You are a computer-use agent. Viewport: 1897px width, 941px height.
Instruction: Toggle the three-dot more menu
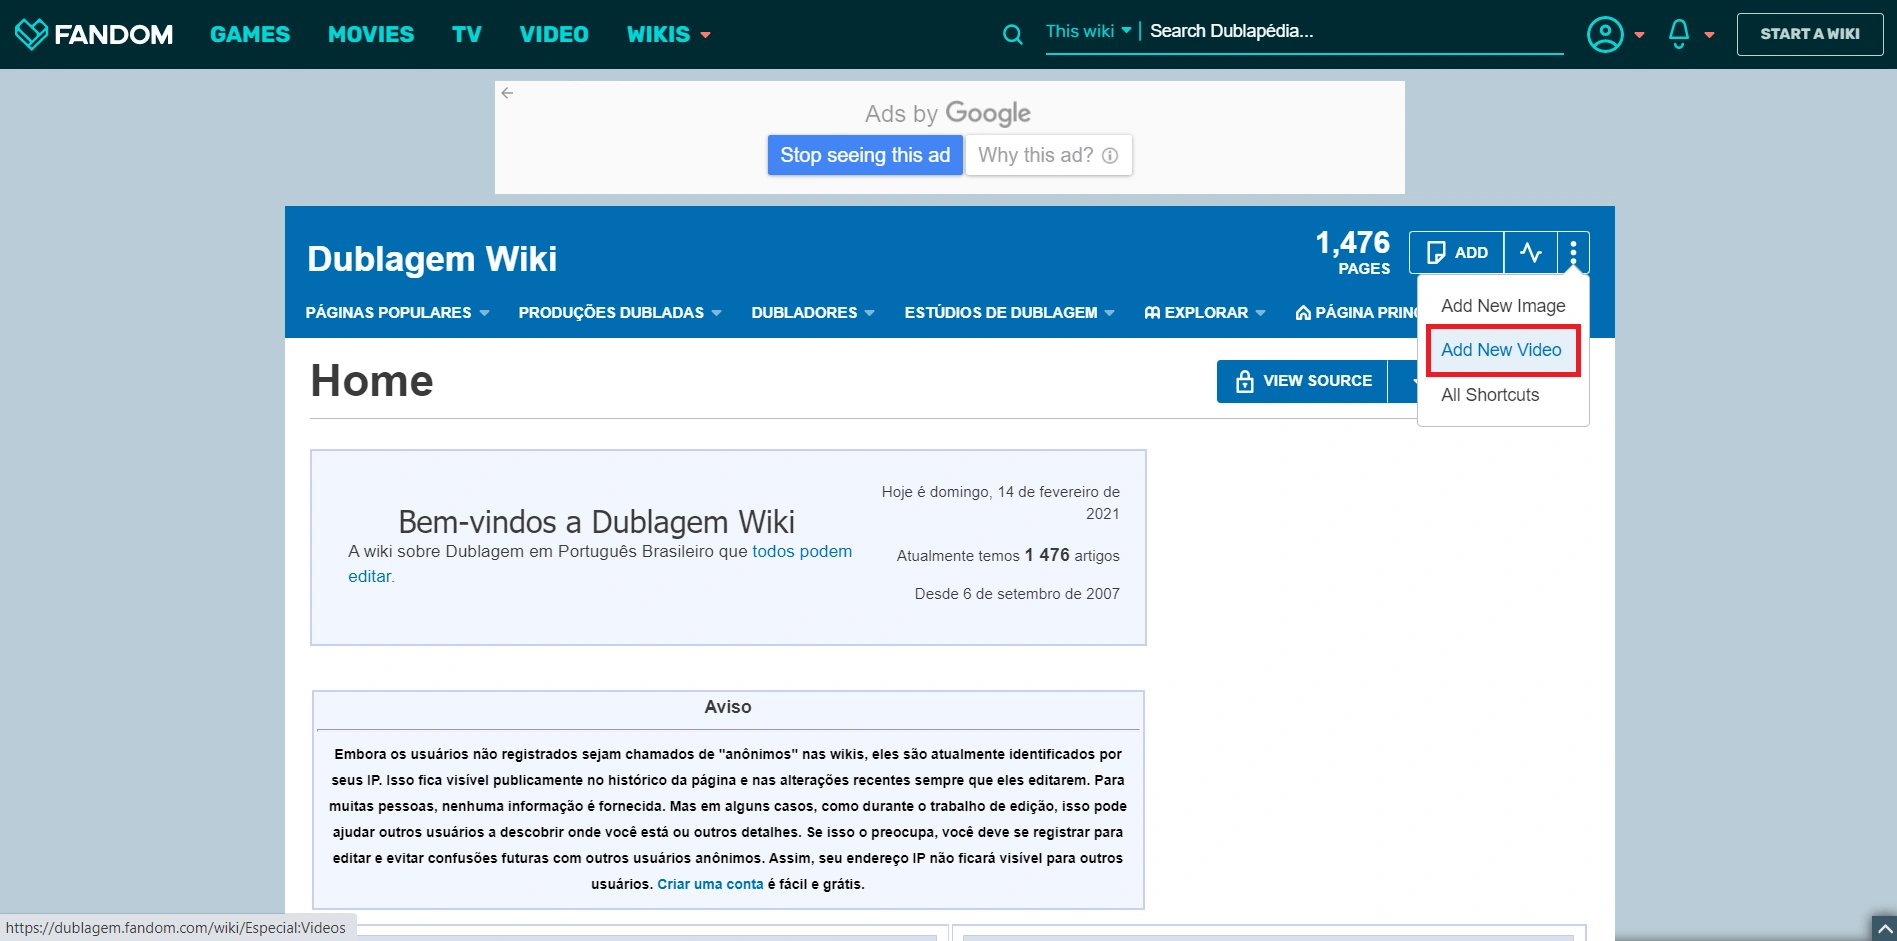click(x=1573, y=252)
